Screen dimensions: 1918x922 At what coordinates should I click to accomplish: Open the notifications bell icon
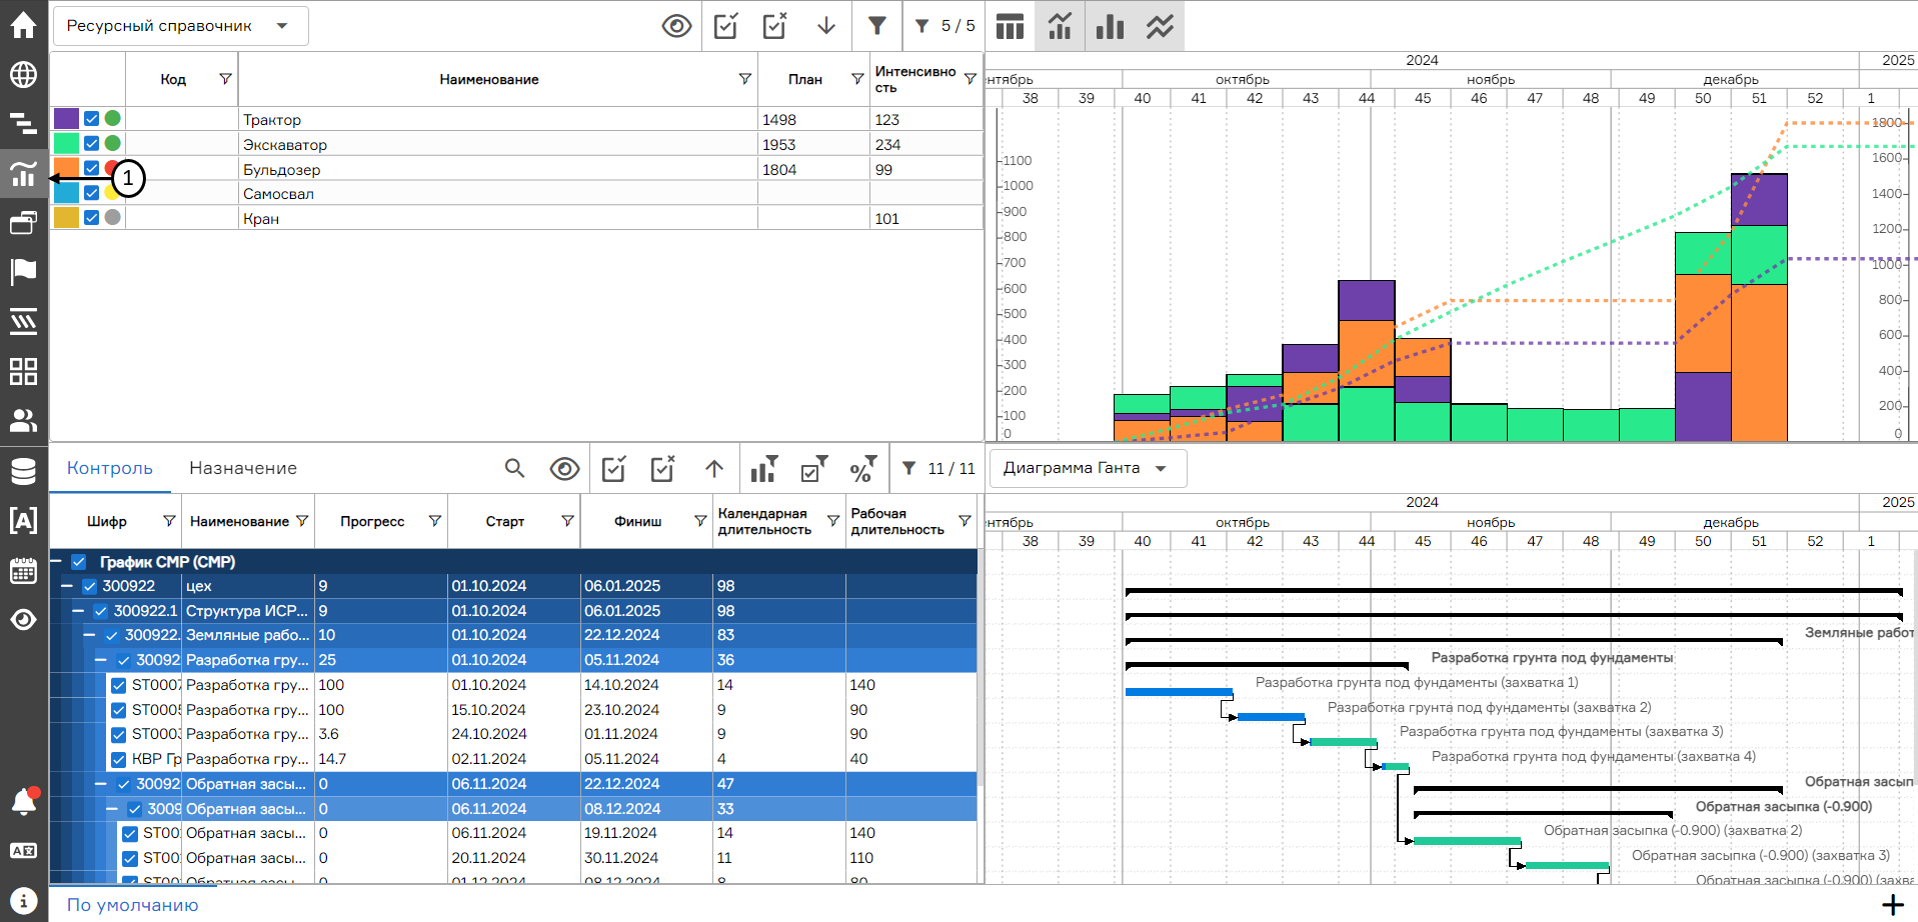pos(23,801)
